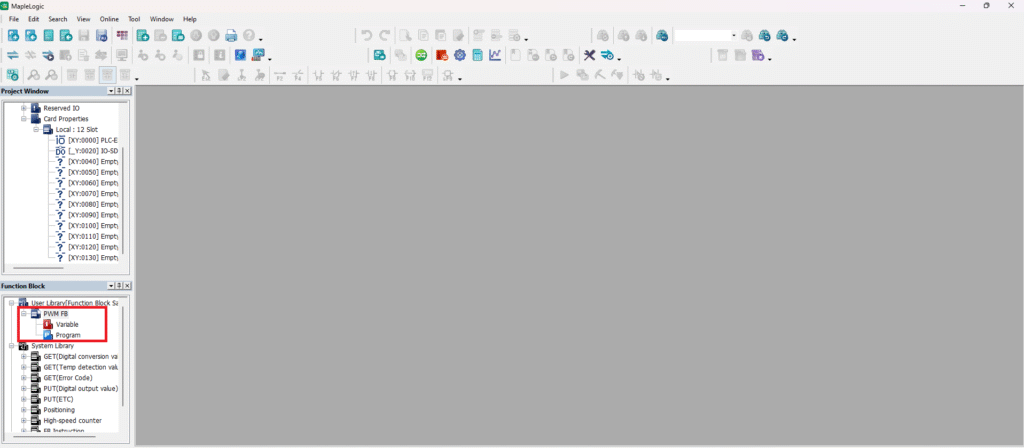1024x448 pixels.
Task: Click the red document icon in second toolbar
Action: [x=442, y=56]
